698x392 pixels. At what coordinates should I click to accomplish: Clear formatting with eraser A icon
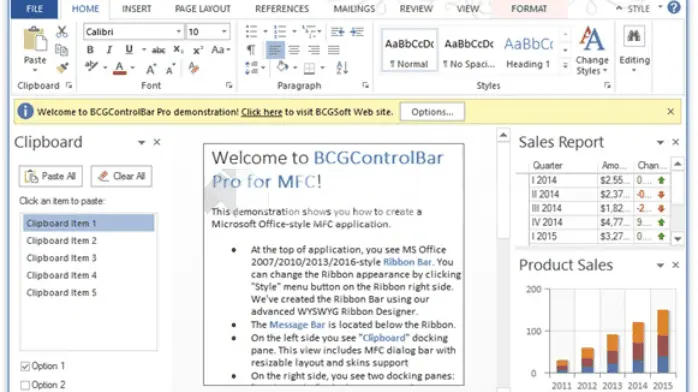tap(194, 68)
